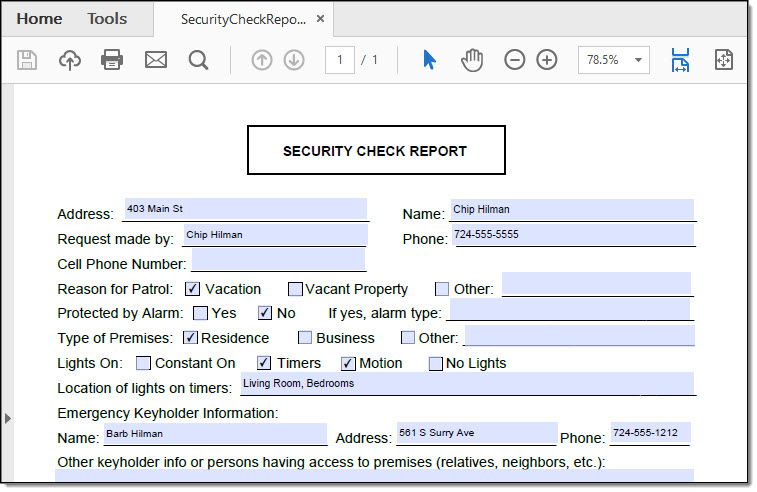Expand the left navigation pane arrow

[x=8, y=418]
